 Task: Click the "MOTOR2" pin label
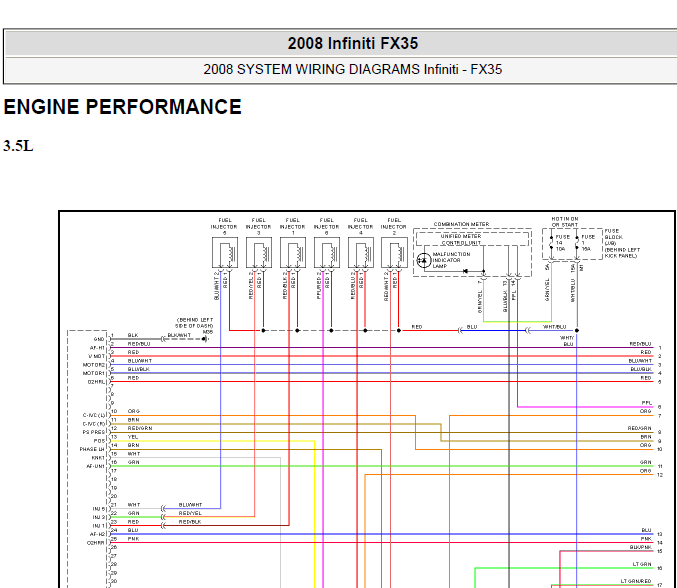point(94,365)
